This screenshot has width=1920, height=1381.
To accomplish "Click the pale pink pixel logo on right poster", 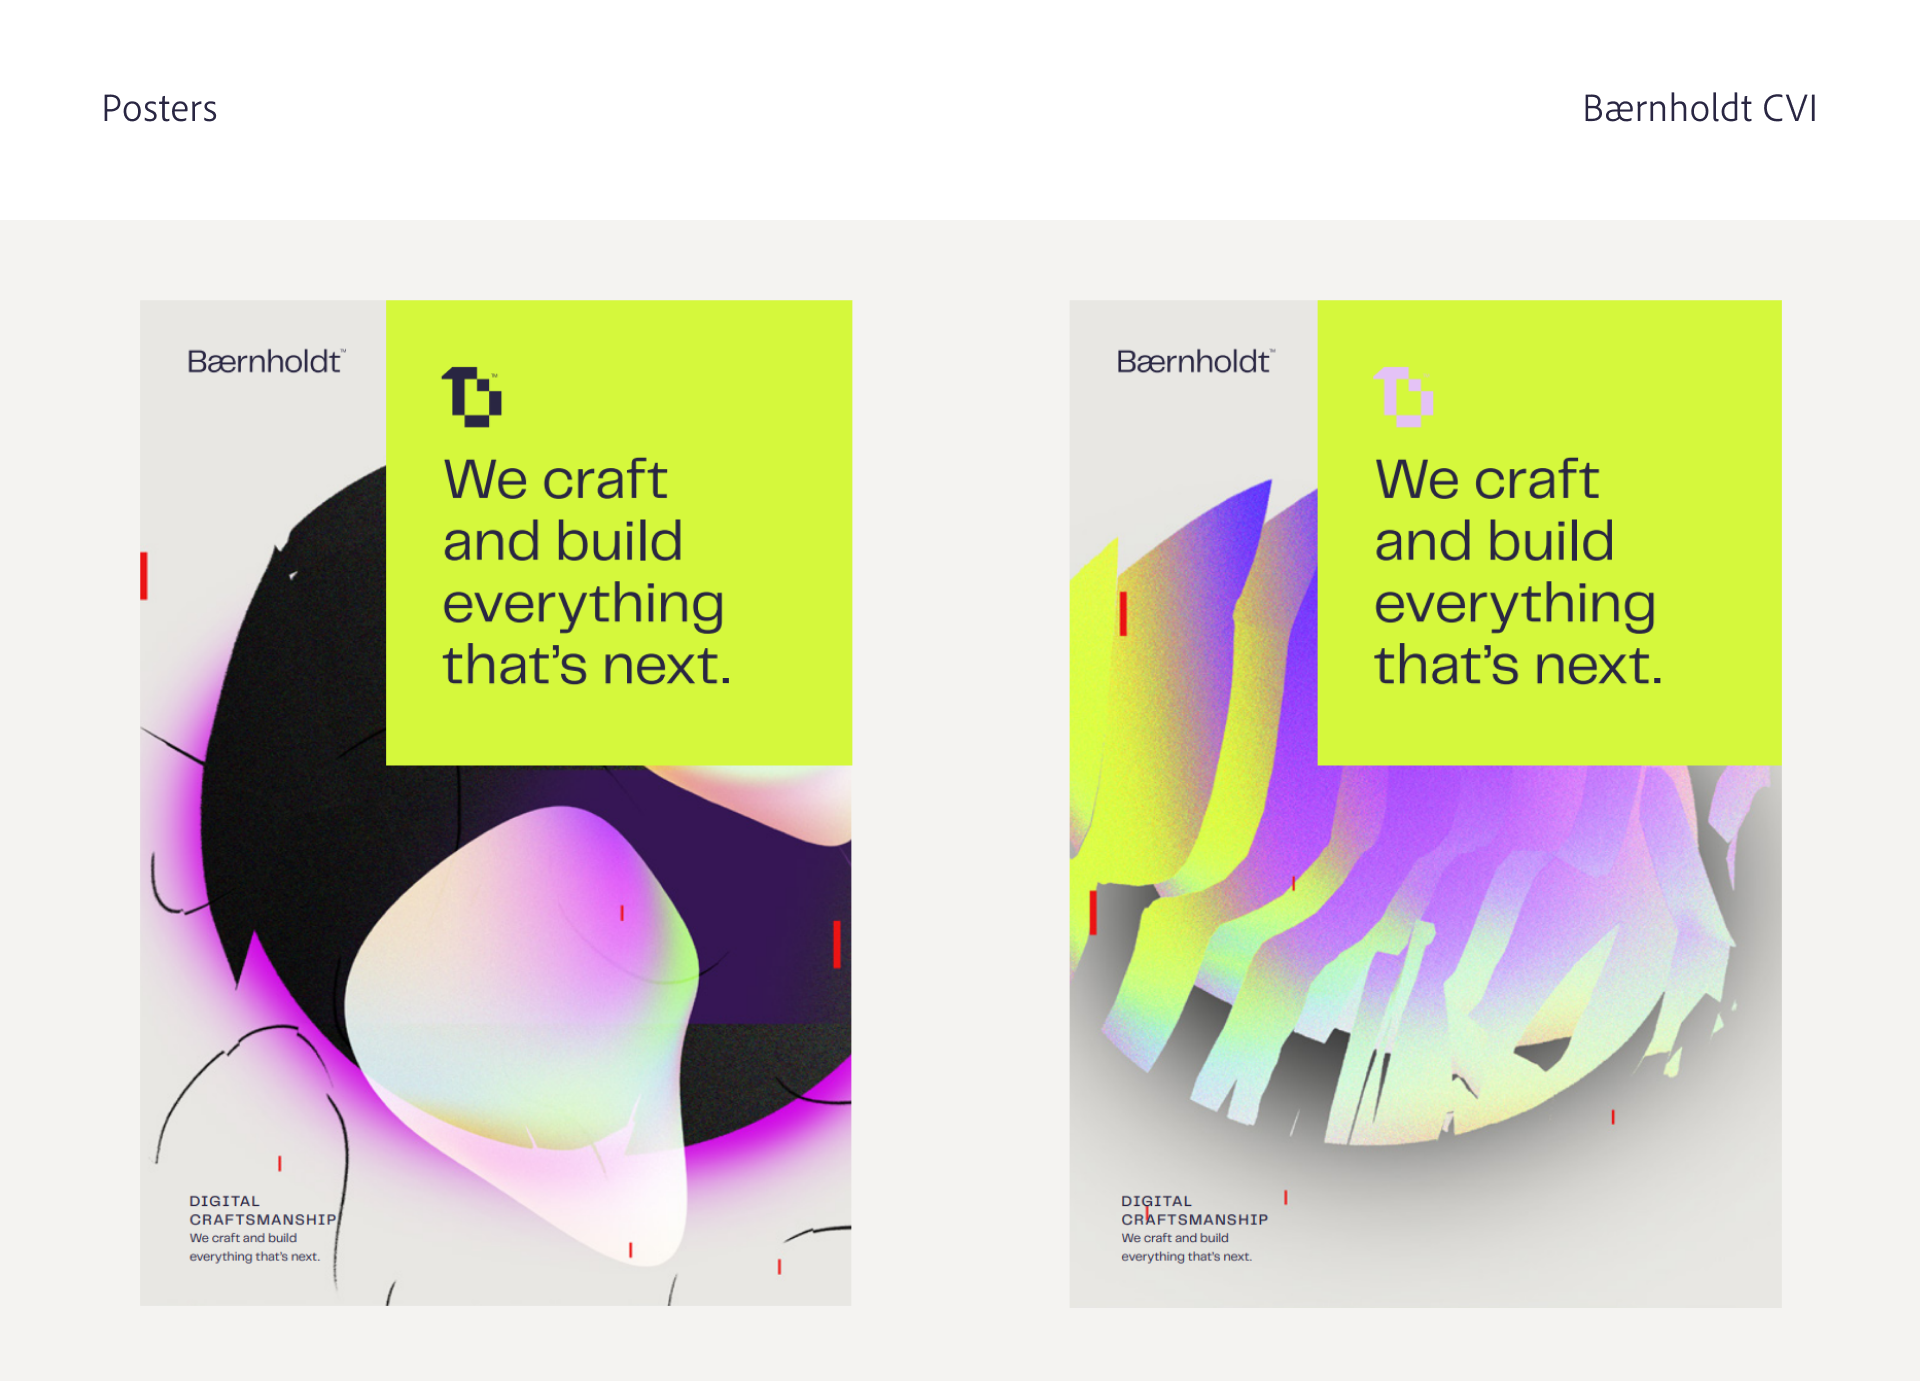I will coord(1403,397).
